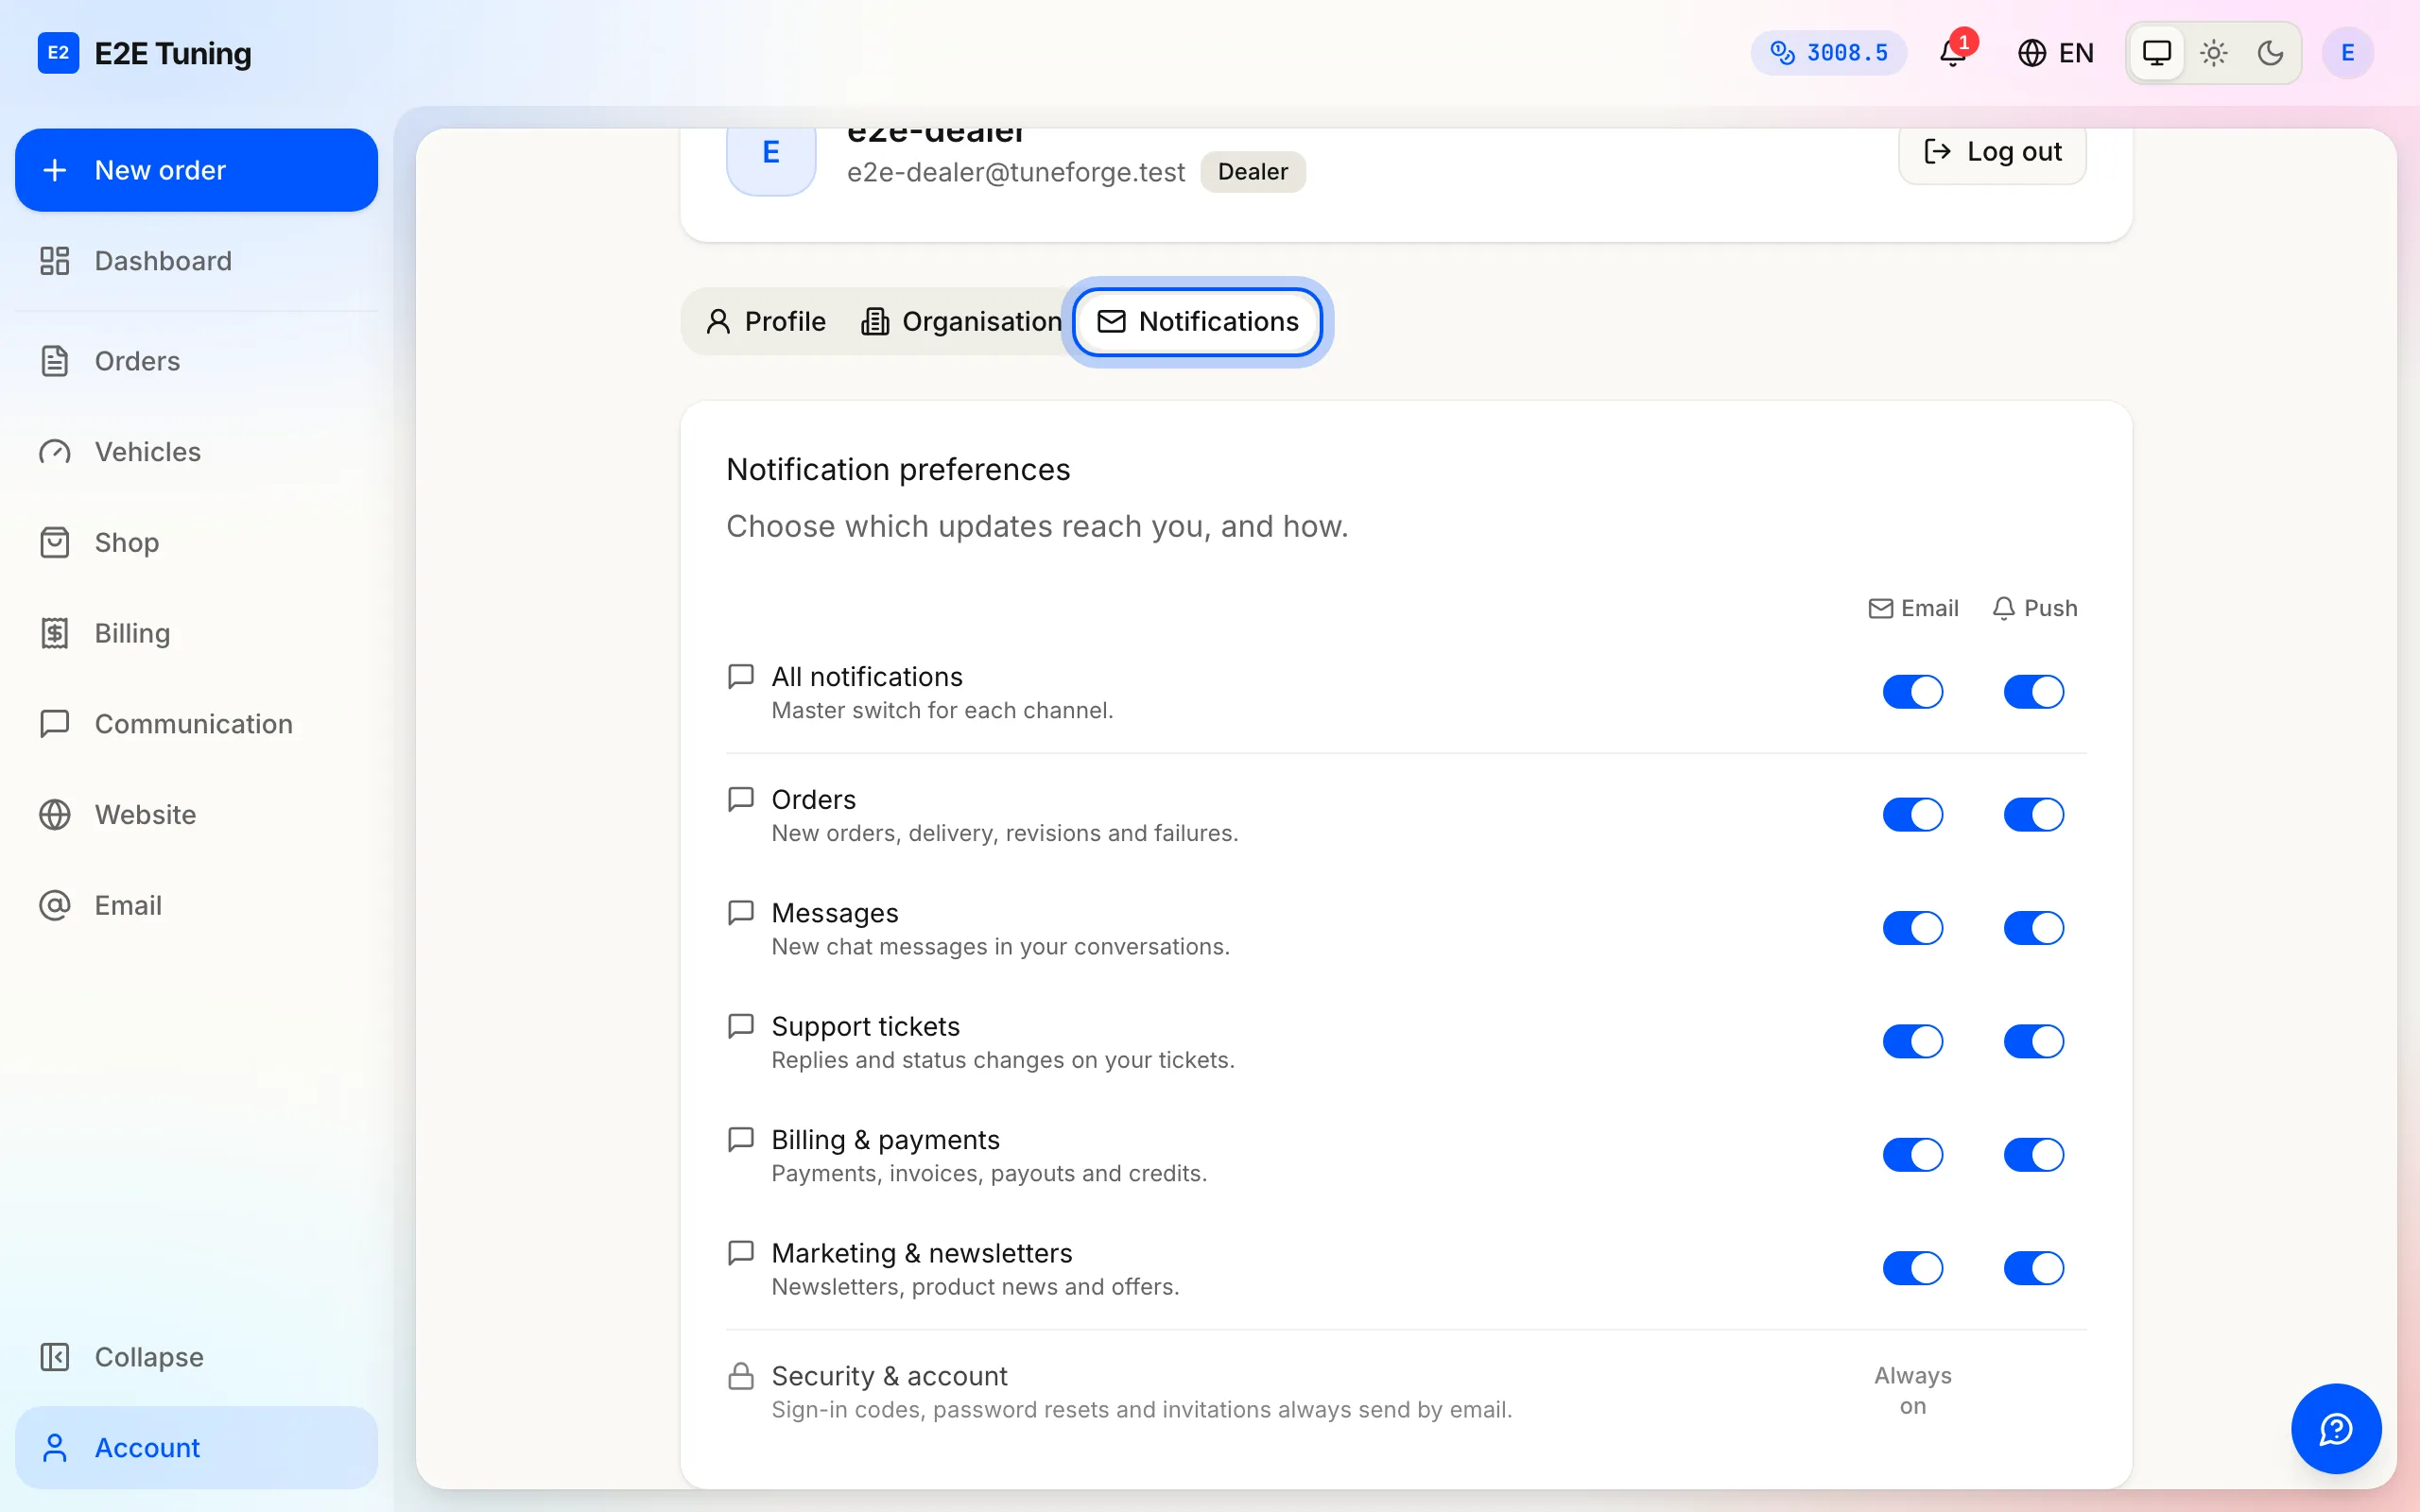Turn off Billing & payments Email

tap(1912, 1155)
